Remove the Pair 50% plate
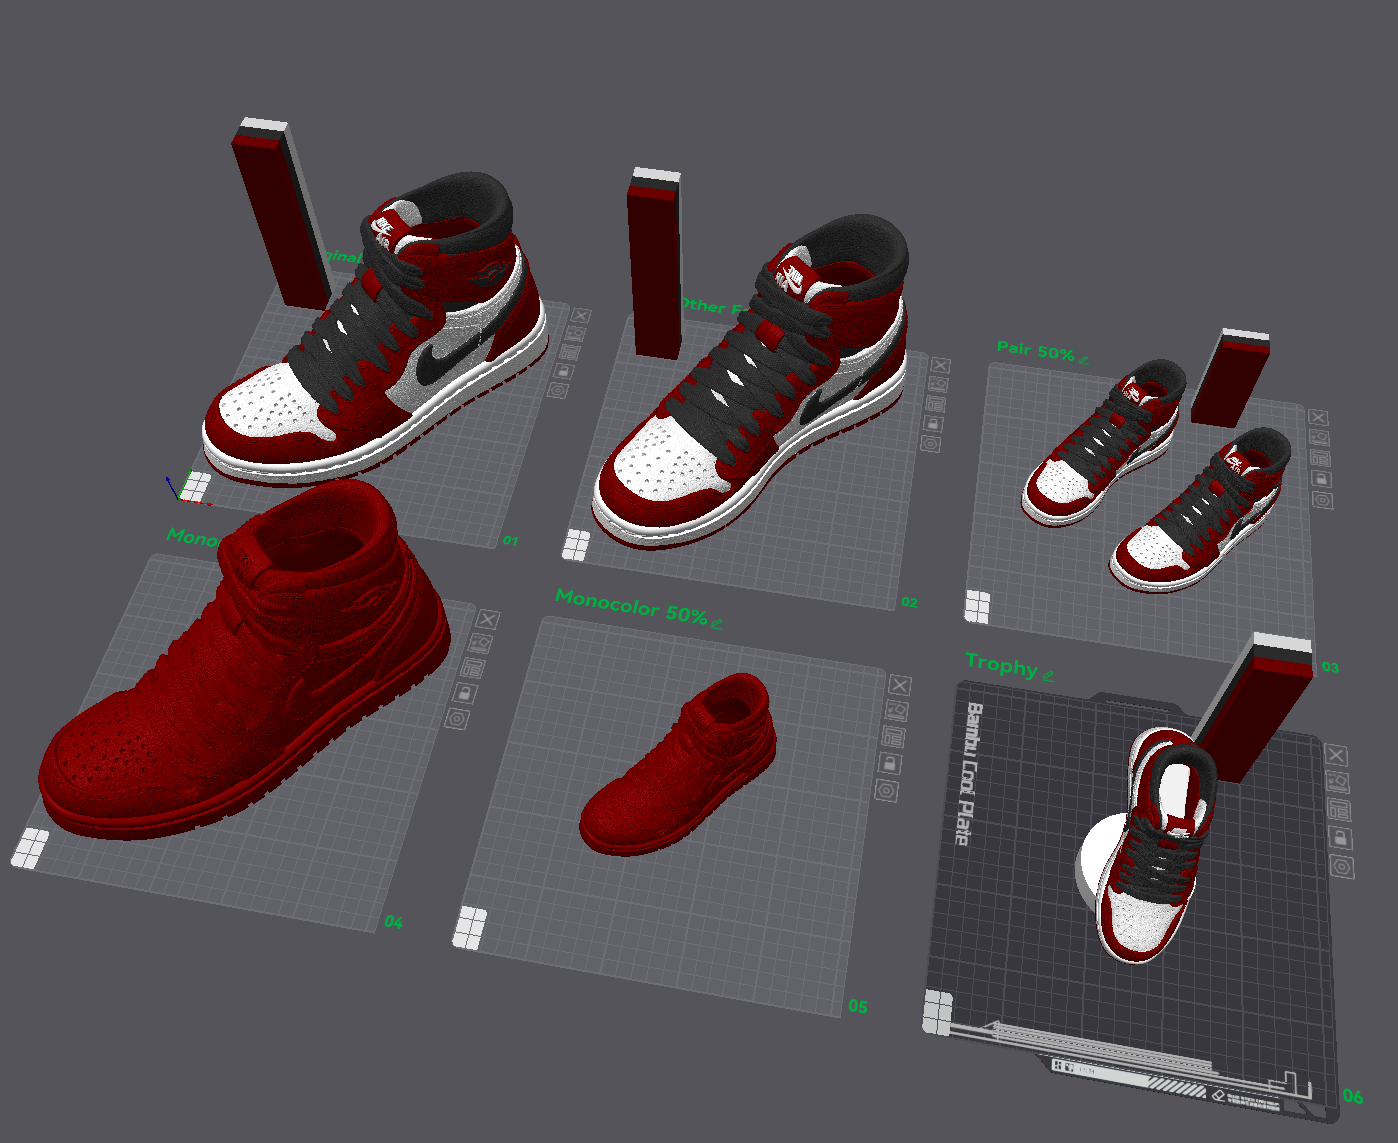The width and height of the screenshot is (1398, 1143). (1318, 418)
